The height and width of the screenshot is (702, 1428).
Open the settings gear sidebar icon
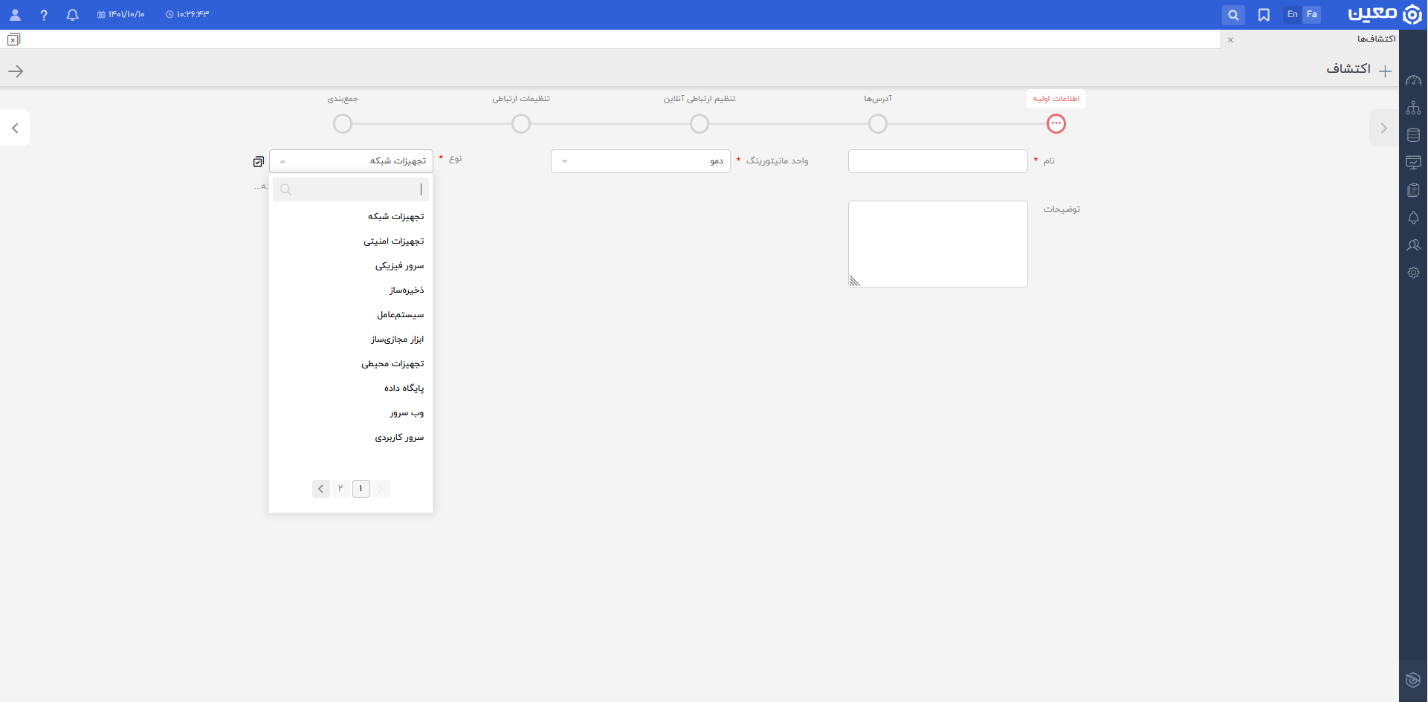tap(1413, 272)
